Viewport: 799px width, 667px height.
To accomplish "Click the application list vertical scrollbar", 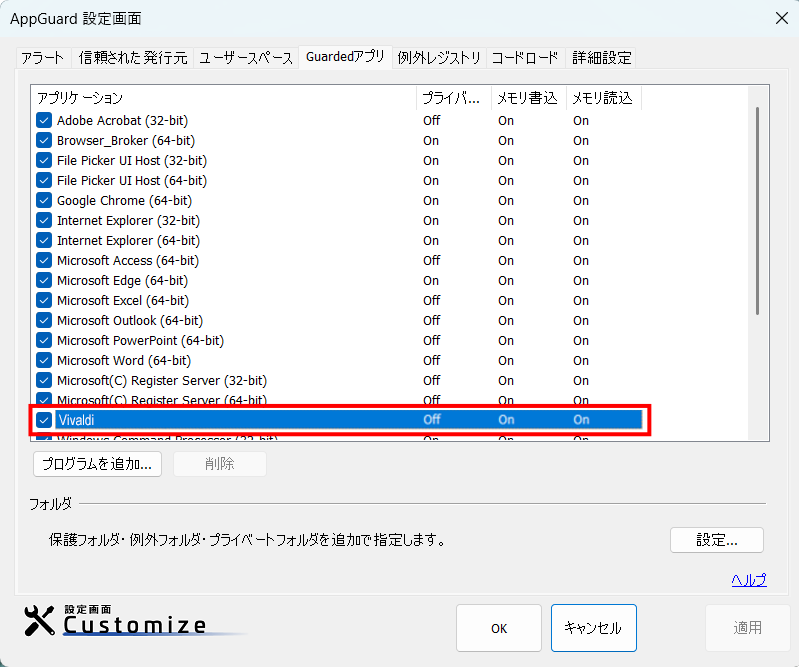I will 757,220.
